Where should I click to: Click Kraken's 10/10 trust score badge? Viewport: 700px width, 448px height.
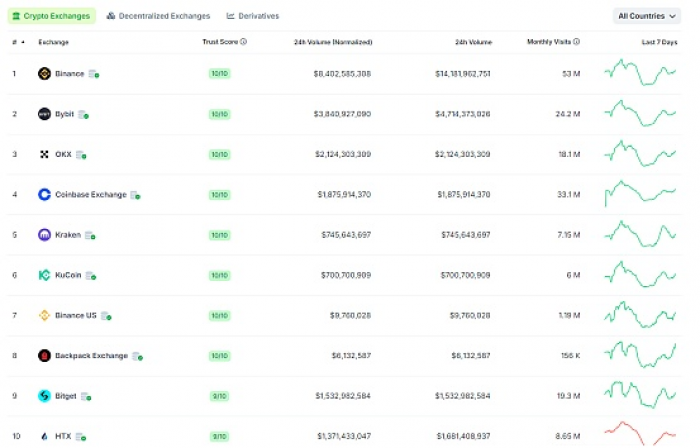(219, 235)
